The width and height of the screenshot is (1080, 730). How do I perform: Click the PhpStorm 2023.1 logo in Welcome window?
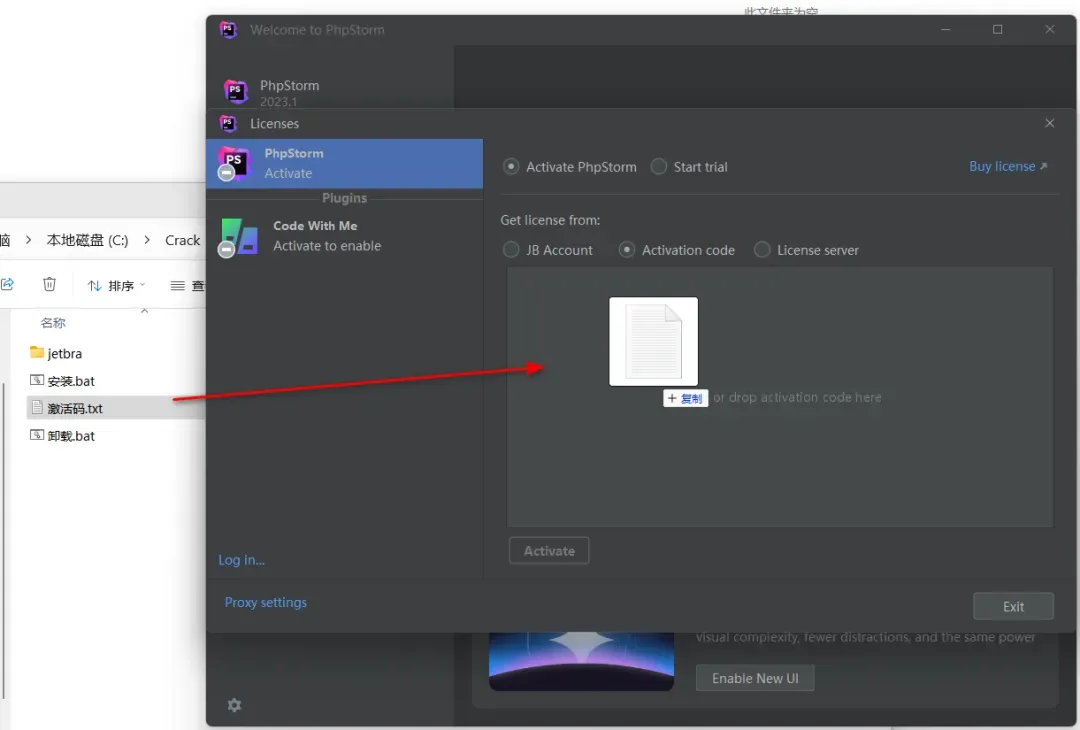tap(236, 92)
